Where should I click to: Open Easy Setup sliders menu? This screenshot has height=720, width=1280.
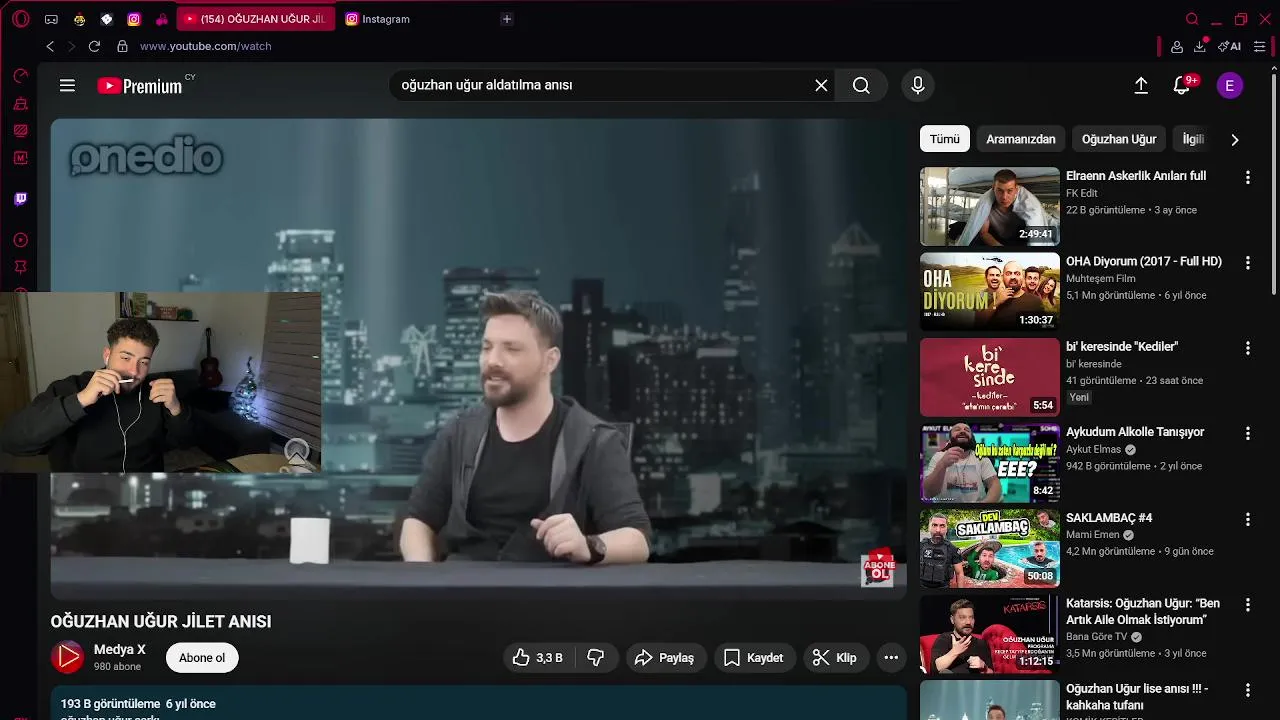1259,46
